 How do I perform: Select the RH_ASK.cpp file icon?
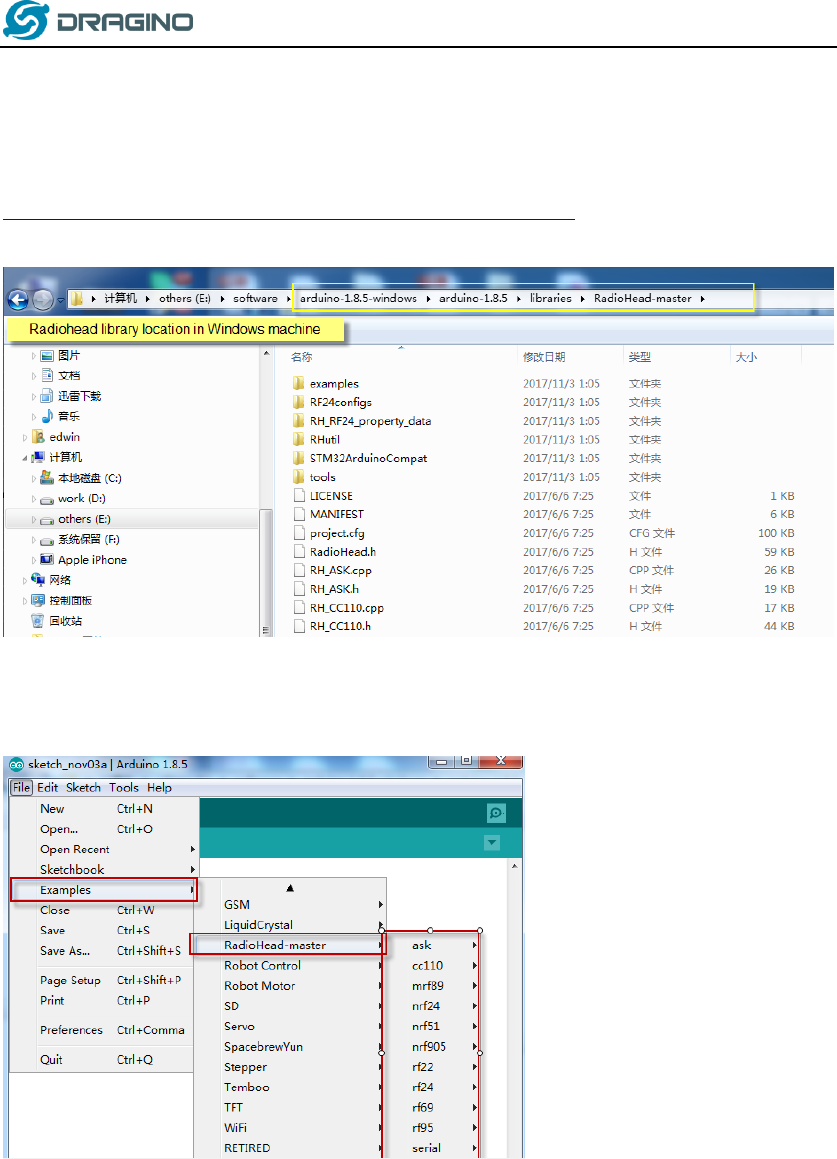coord(299,570)
